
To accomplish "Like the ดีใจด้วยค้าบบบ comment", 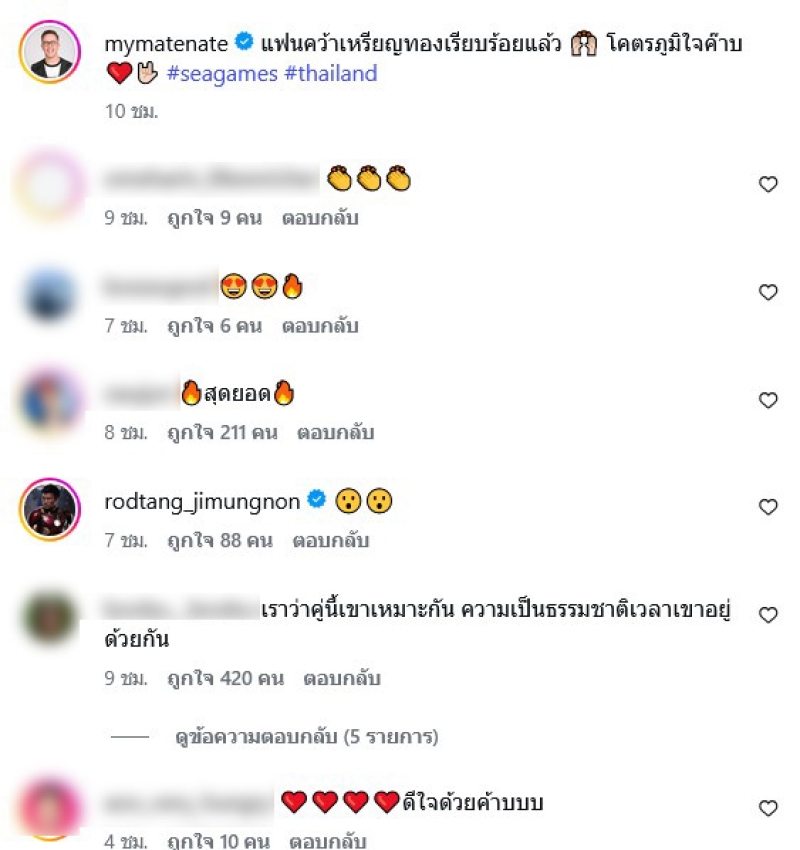I will click(767, 808).
